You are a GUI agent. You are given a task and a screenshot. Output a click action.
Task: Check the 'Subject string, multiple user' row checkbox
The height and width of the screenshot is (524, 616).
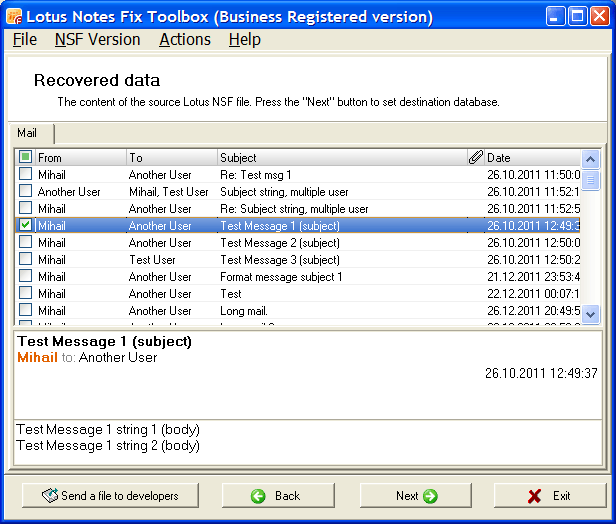(26, 191)
